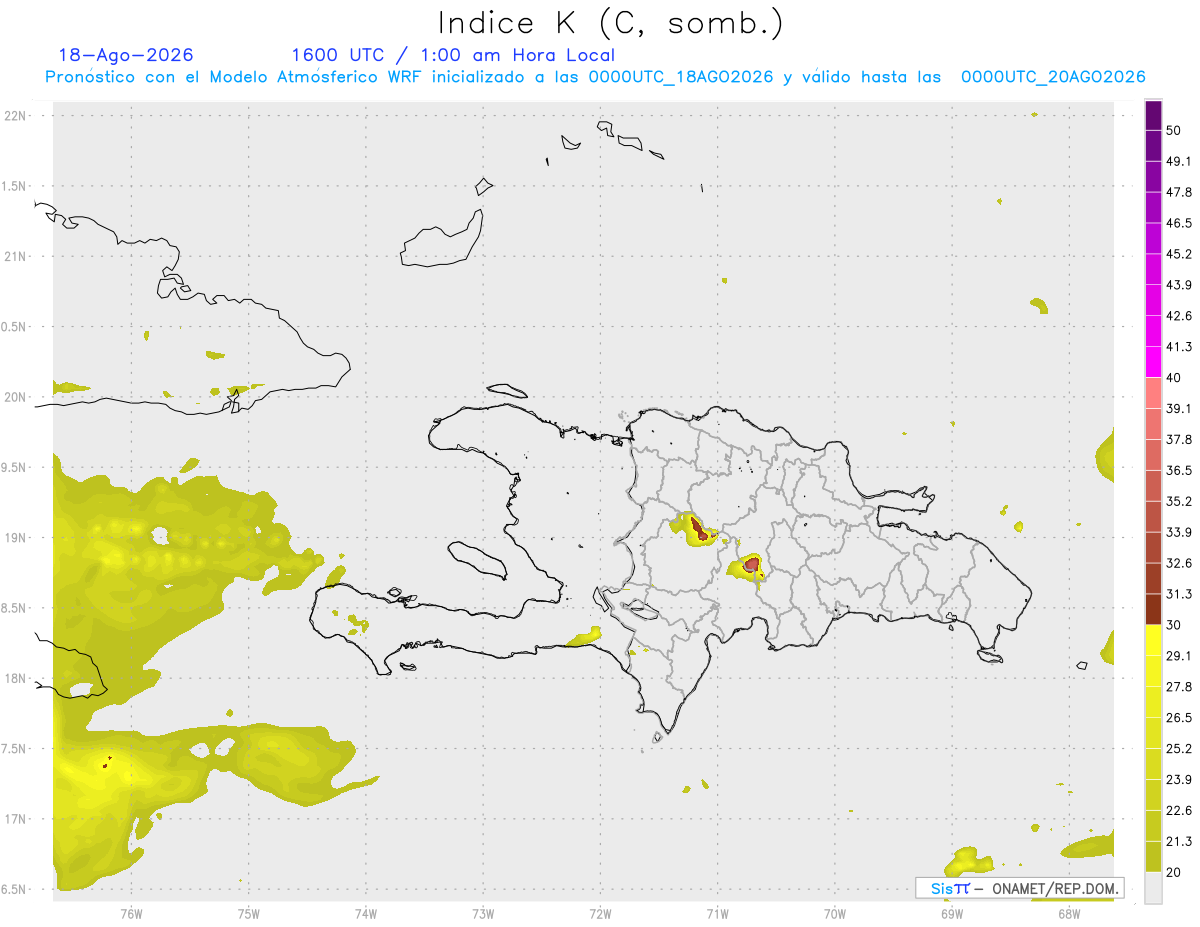
Task: Click the "45.2" color scale value
Action: (1179, 255)
